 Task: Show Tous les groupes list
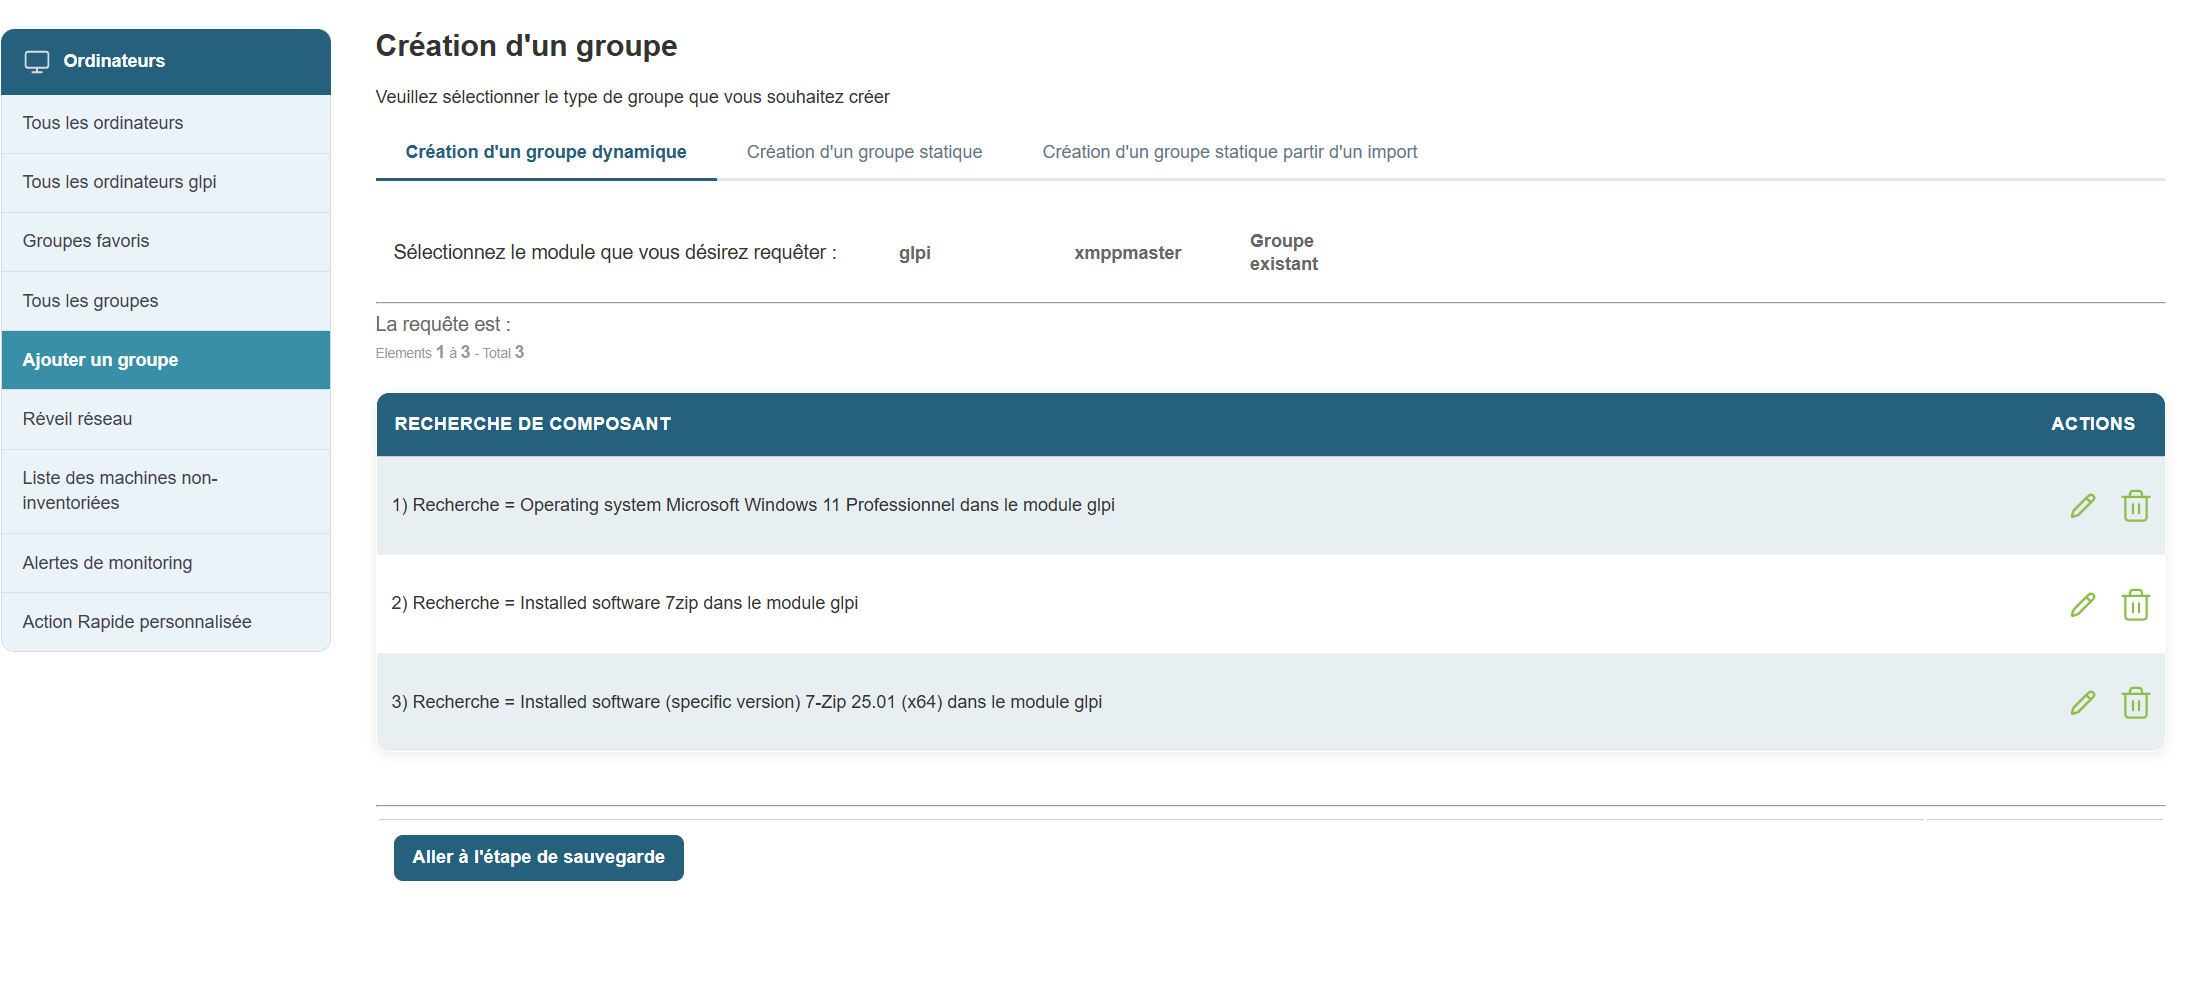pyautogui.click(x=90, y=301)
